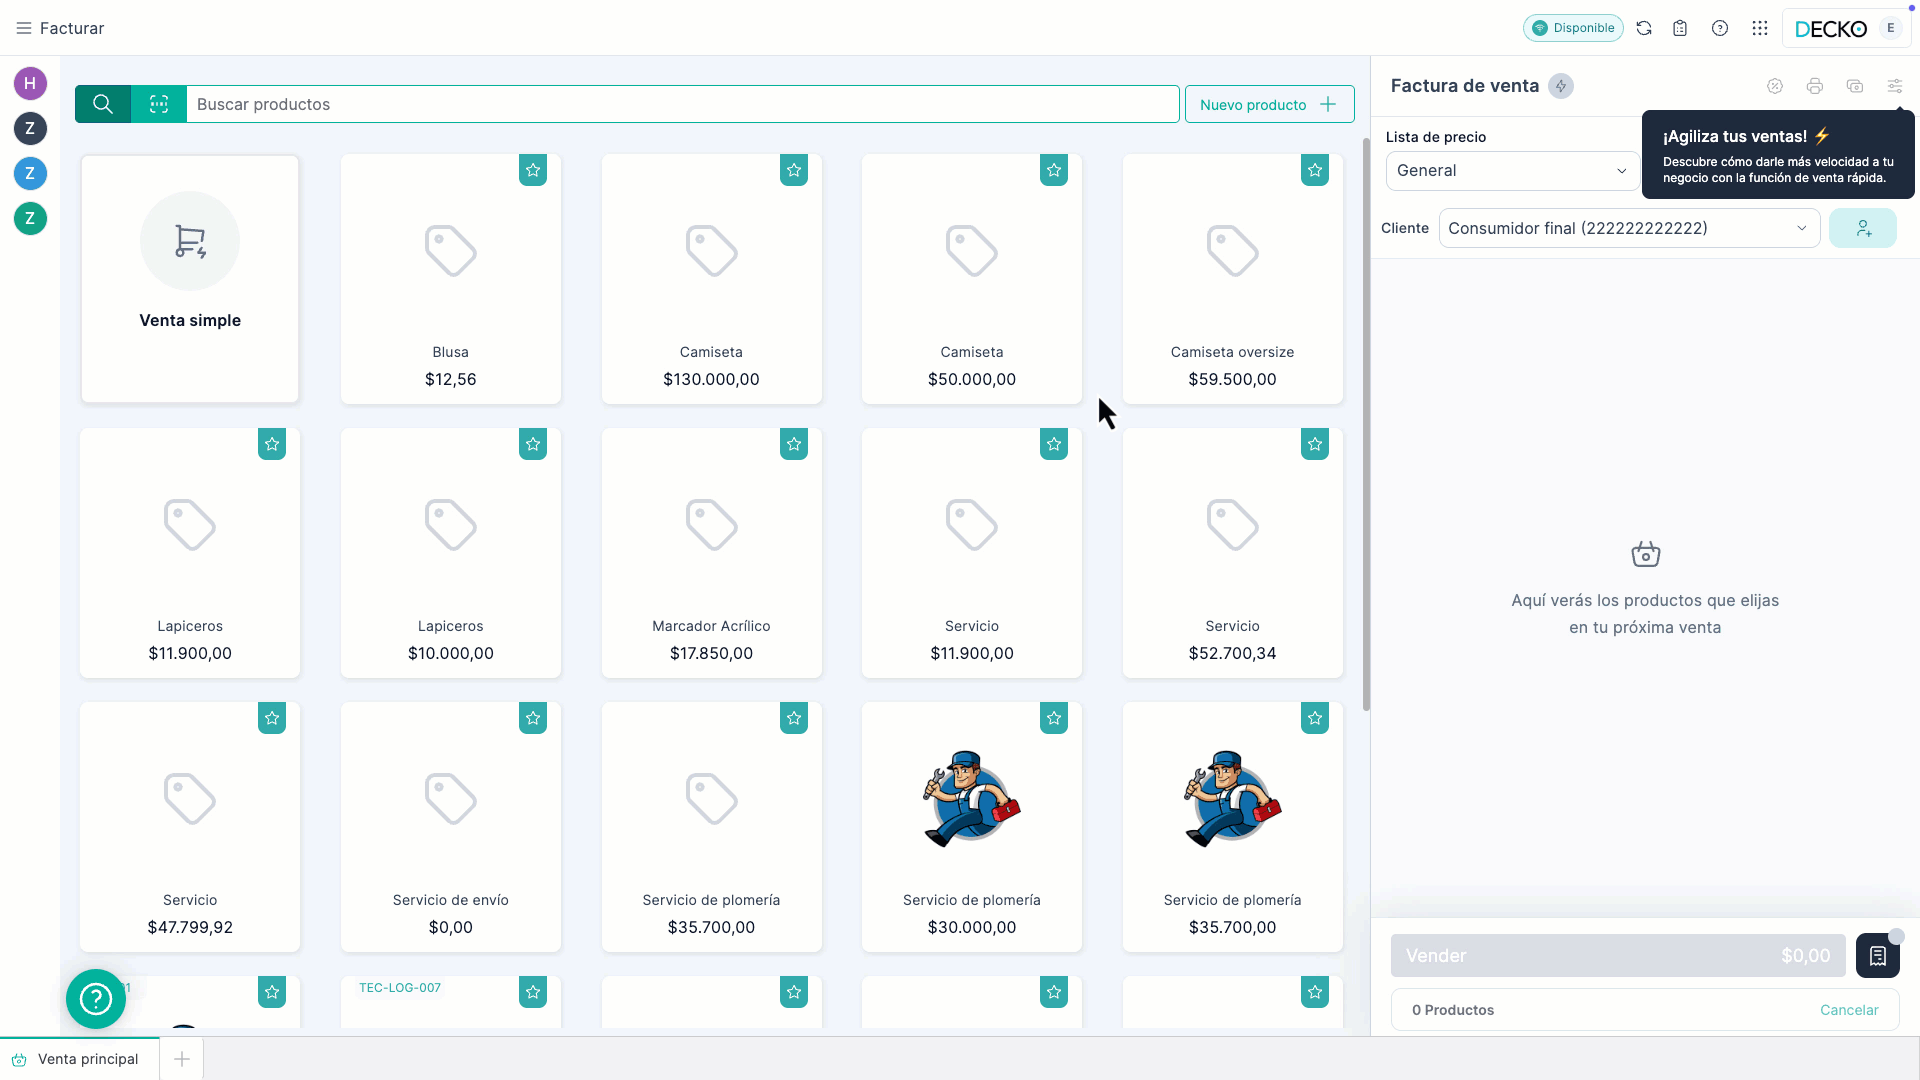1920x1080 pixels.
Task: Click the lightning quick sale icon beside Factura de venta
Action: (x=1561, y=86)
